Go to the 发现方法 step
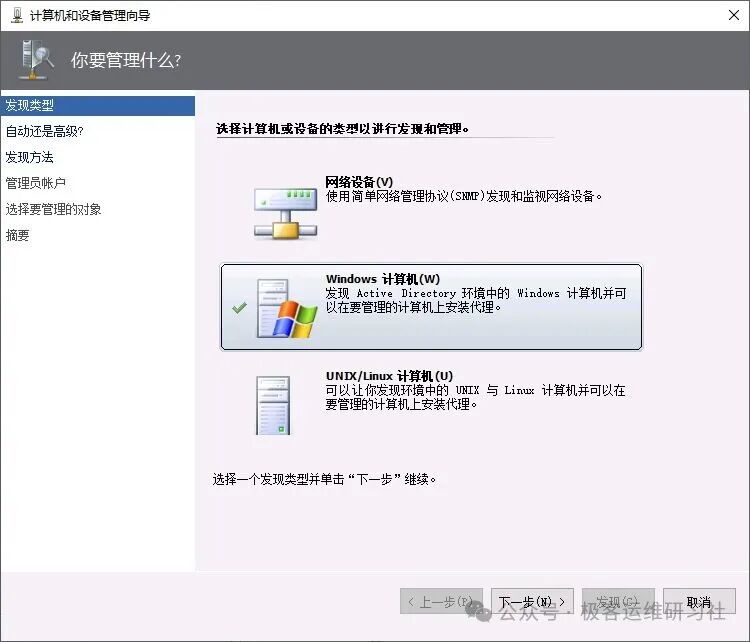 [30, 157]
